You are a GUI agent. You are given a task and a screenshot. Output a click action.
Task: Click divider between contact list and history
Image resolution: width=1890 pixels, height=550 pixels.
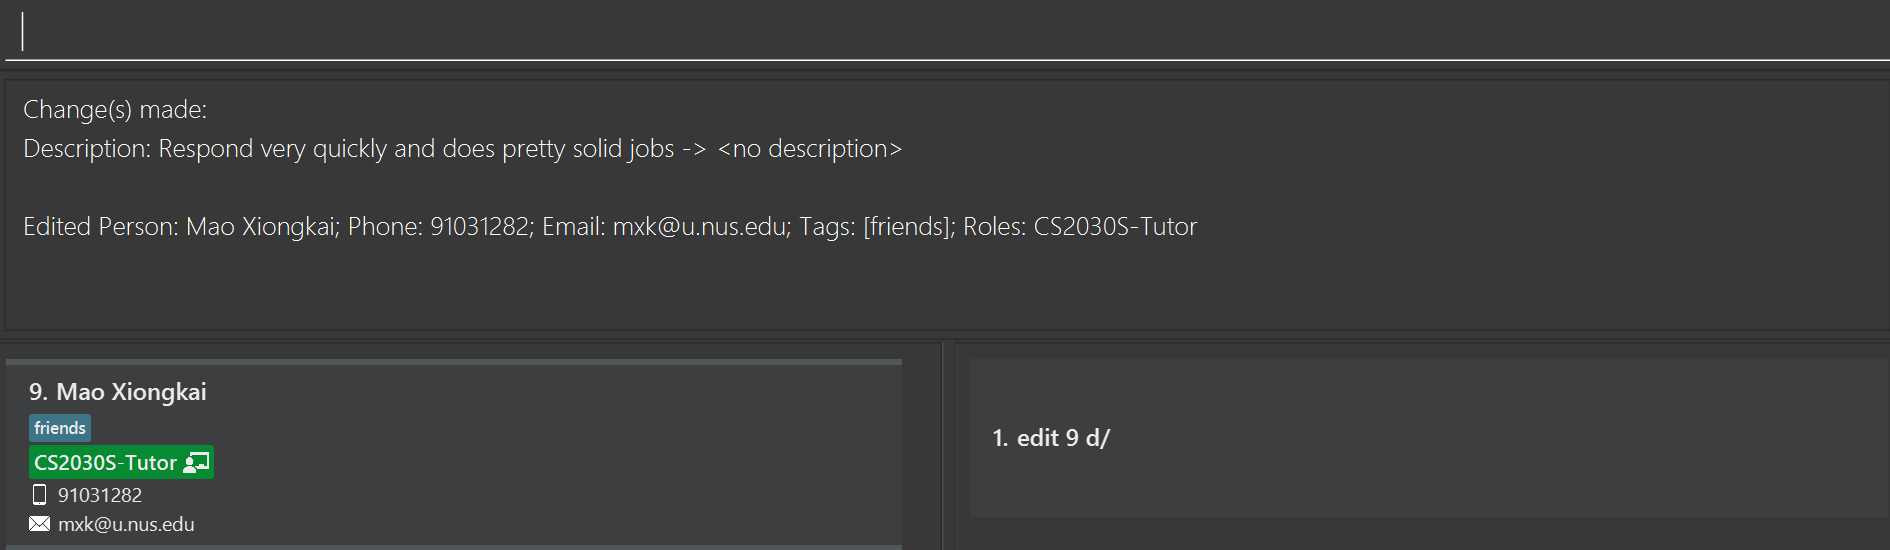[942, 446]
